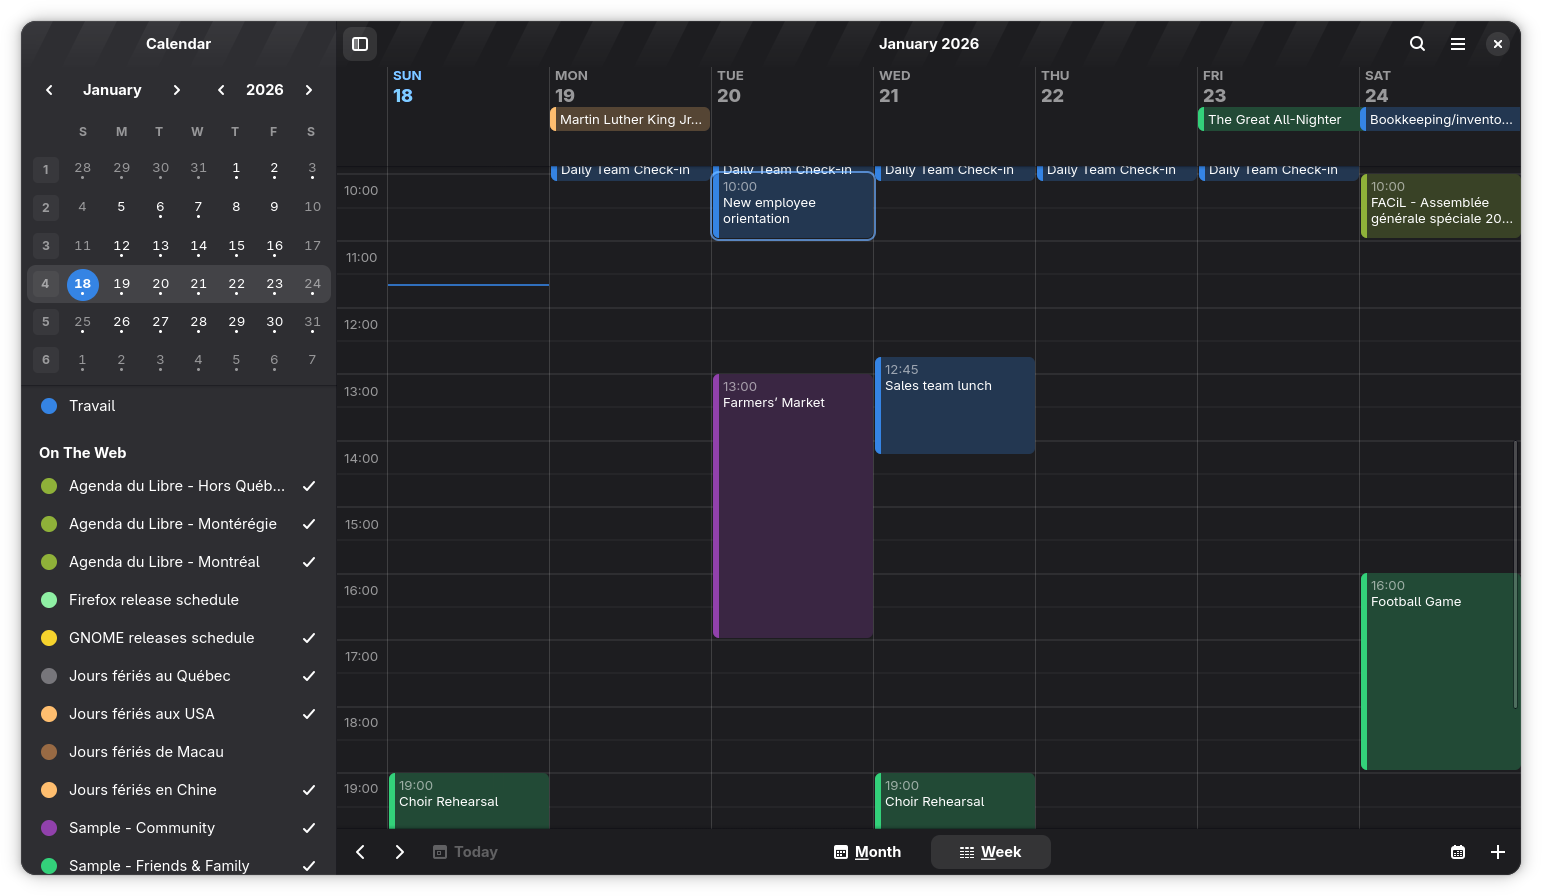This screenshot has height=896, width=1542.
Task: Switch to Month view
Action: point(868,852)
